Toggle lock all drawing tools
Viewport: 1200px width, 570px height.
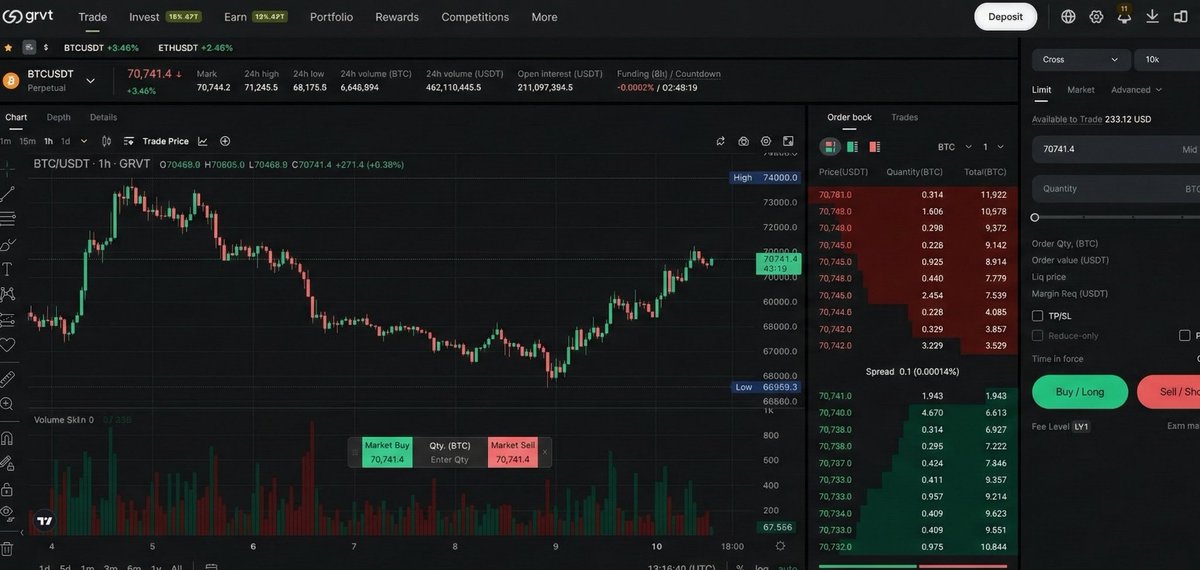pyautogui.click(x=7, y=490)
